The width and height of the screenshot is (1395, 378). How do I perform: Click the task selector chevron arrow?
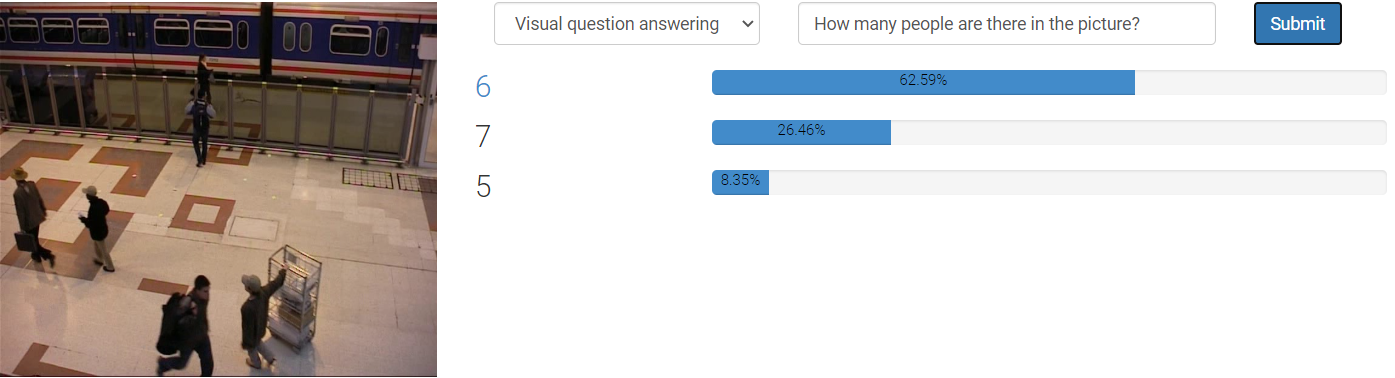tap(747, 24)
